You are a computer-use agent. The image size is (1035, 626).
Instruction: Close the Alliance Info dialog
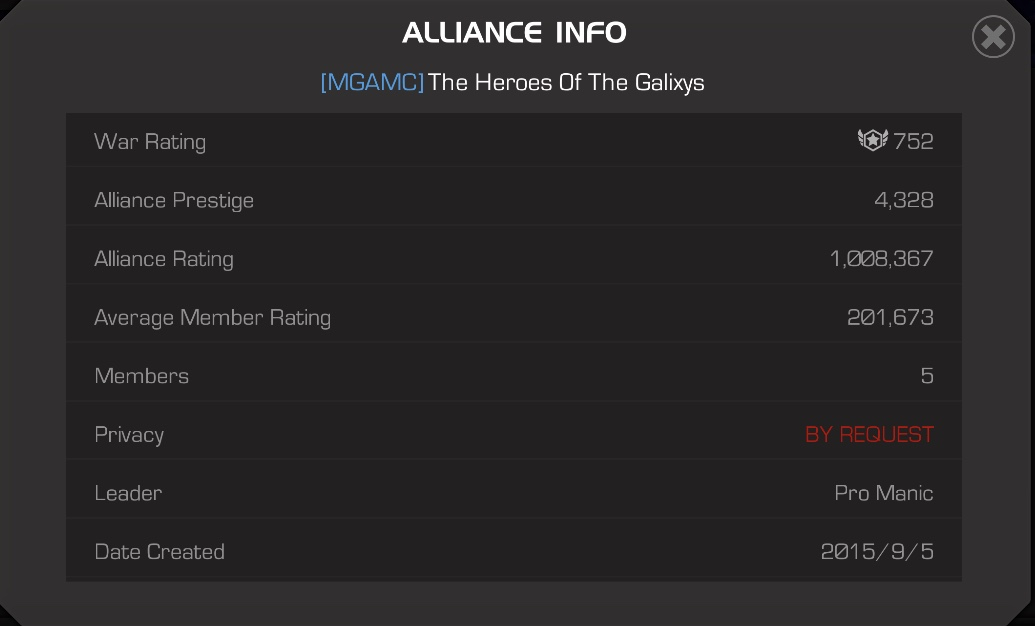[993, 37]
